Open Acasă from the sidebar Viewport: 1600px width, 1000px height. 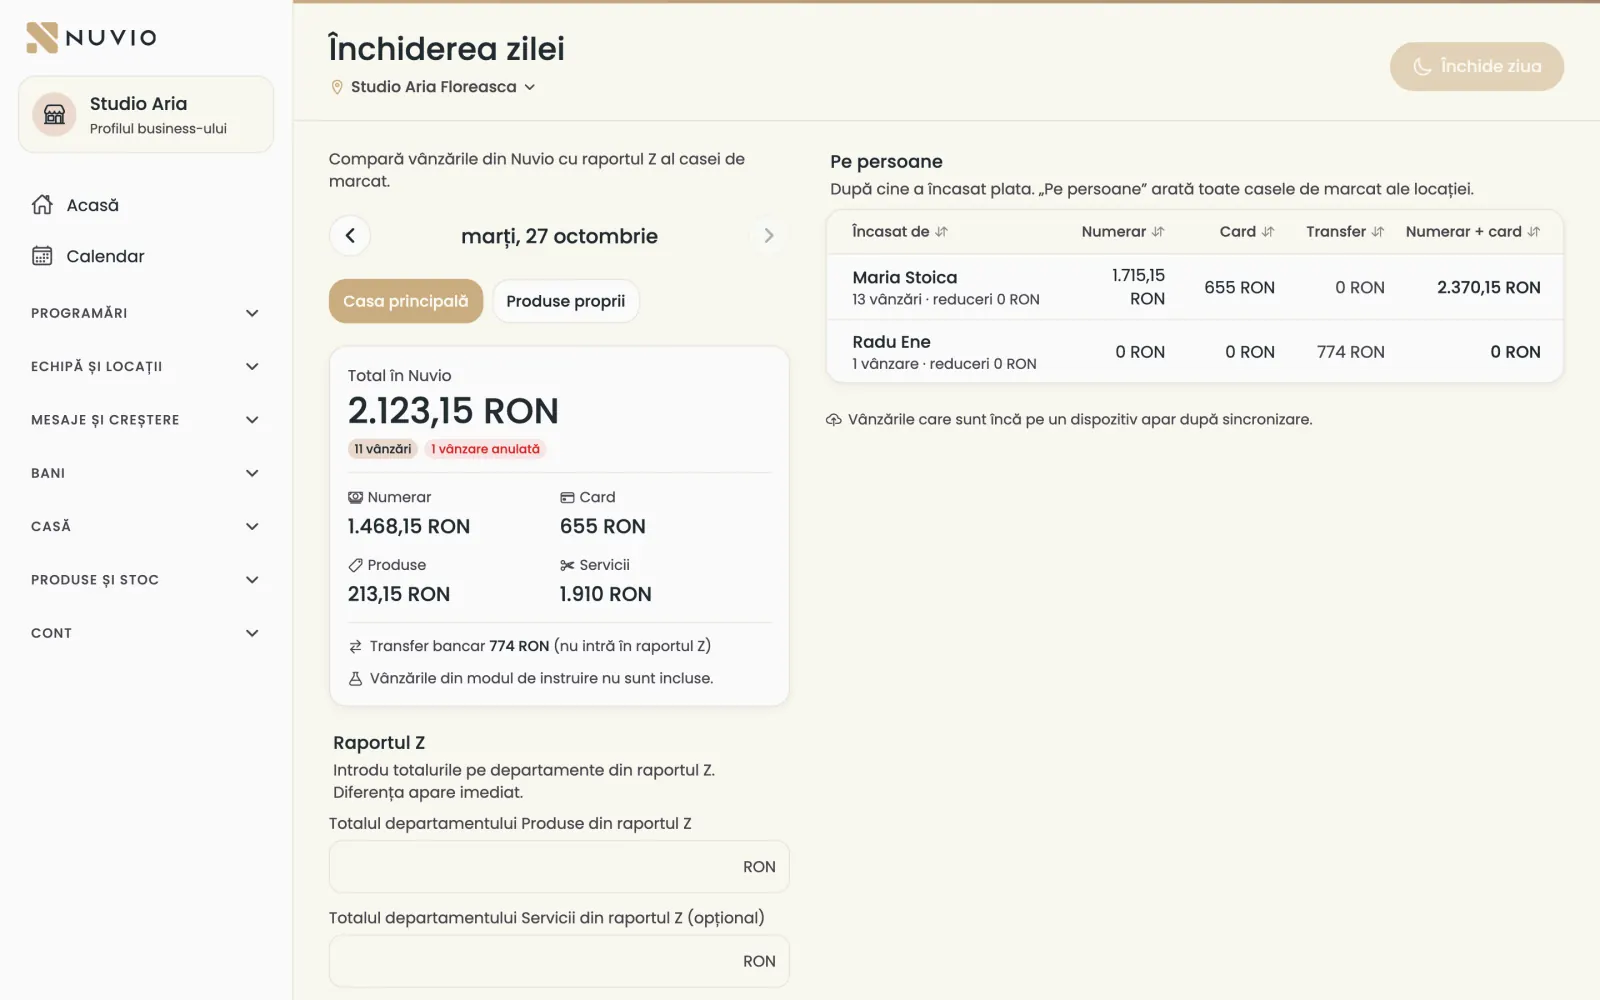click(145, 205)
